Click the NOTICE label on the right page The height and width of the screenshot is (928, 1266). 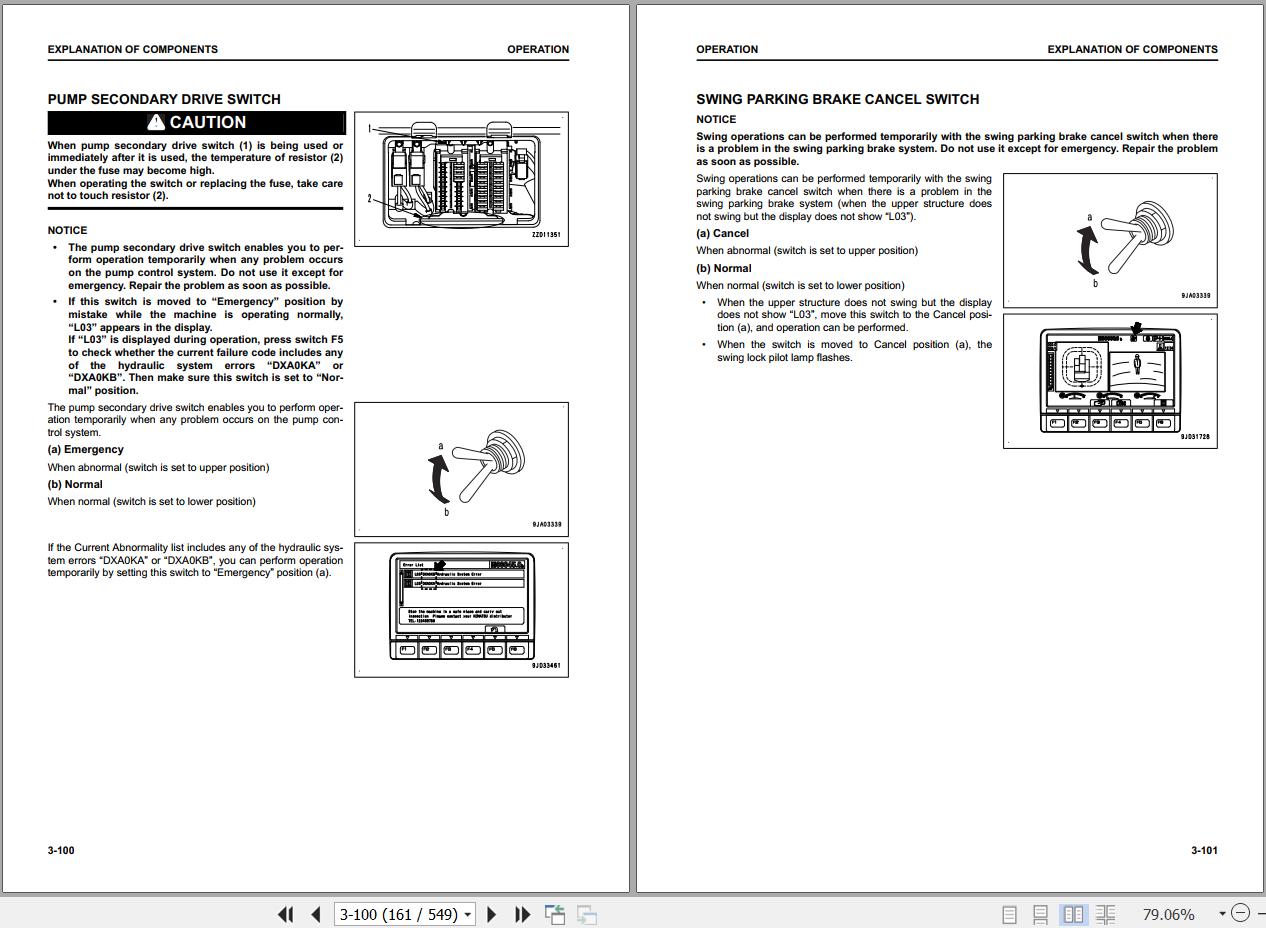point(716,119)
